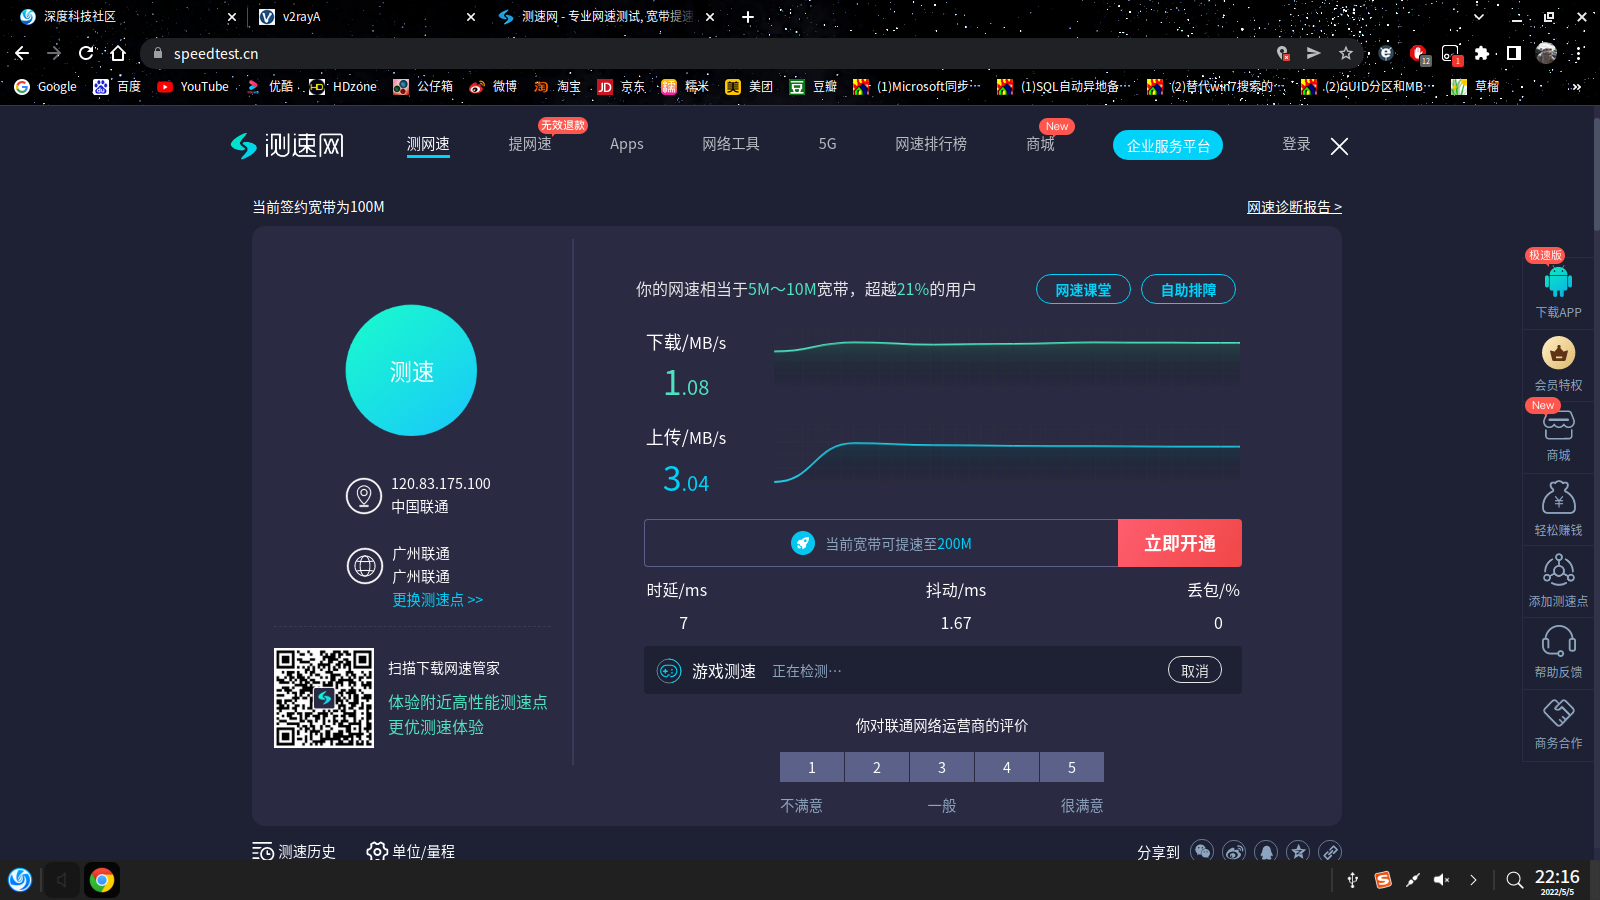Click 立即开通 to upgrade bandwidth
The width and height of the screenshot is (1600, 900).
coord(1180,543)
